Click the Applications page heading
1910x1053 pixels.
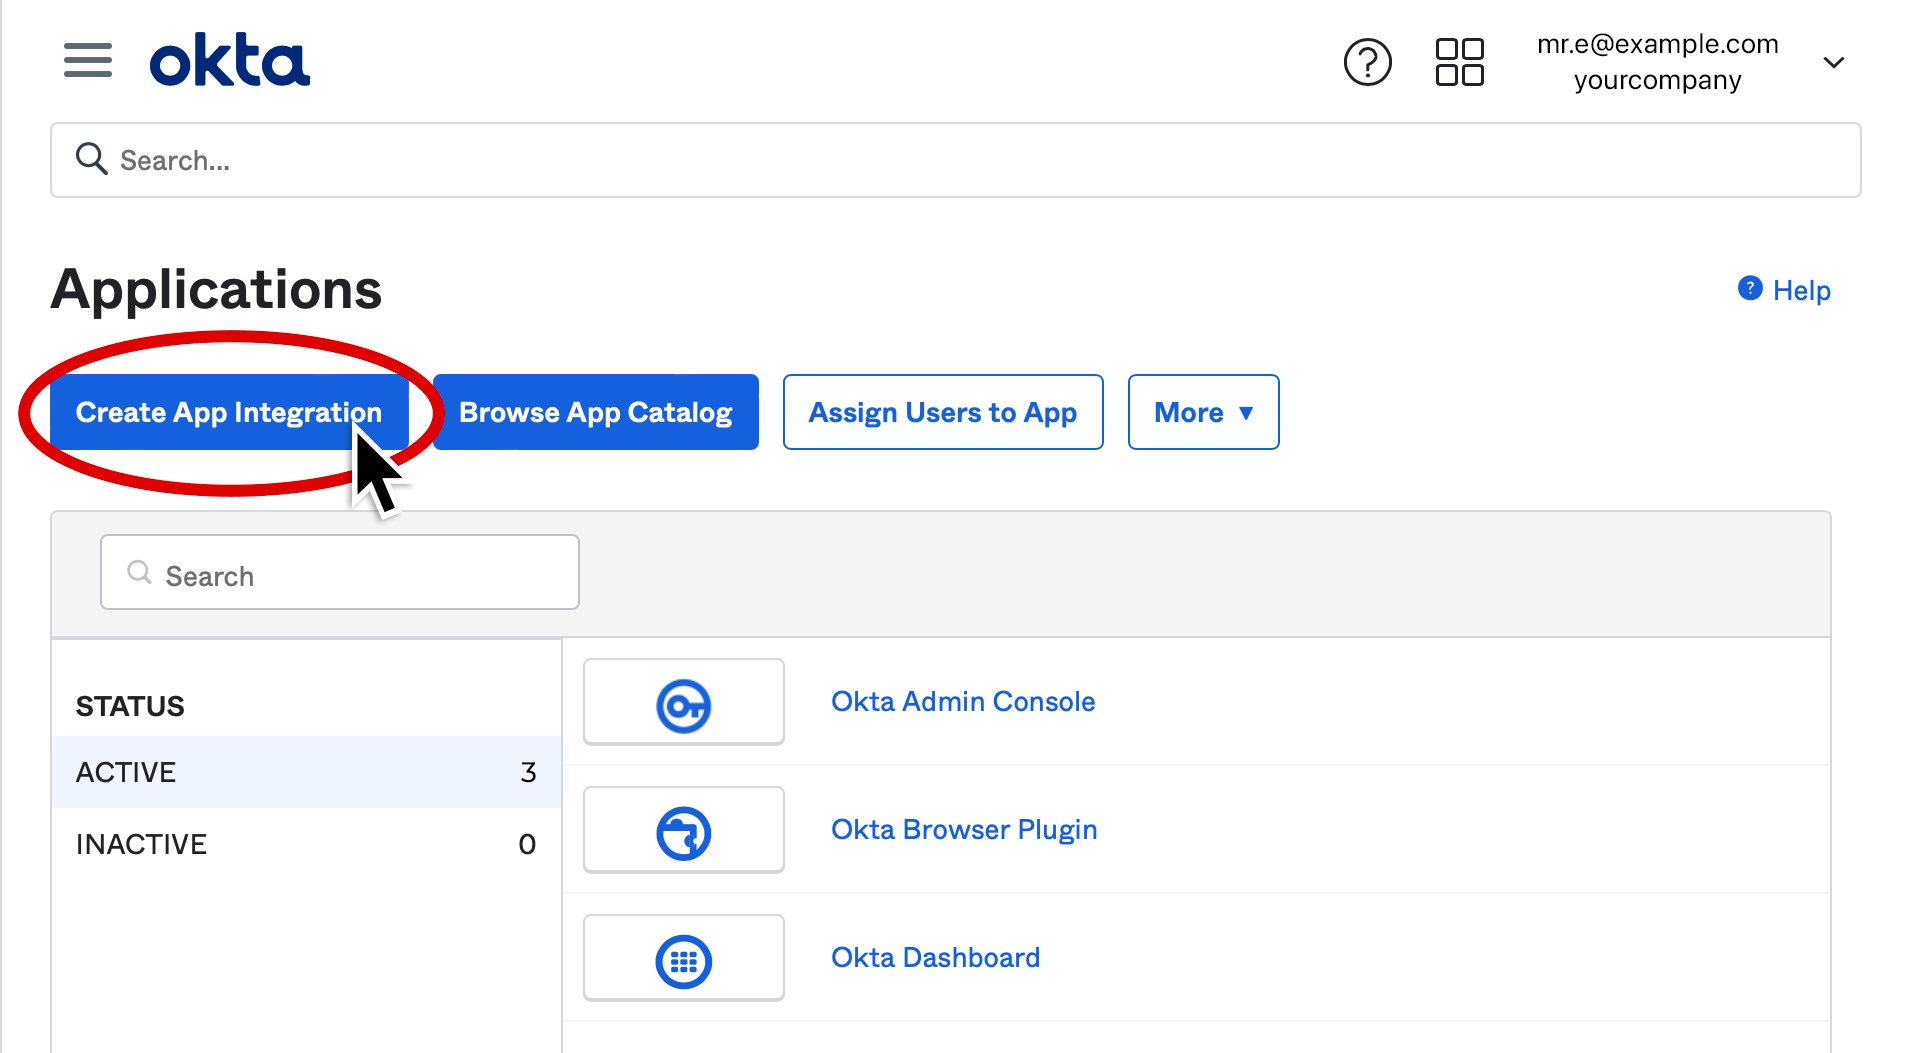point(216,289)
